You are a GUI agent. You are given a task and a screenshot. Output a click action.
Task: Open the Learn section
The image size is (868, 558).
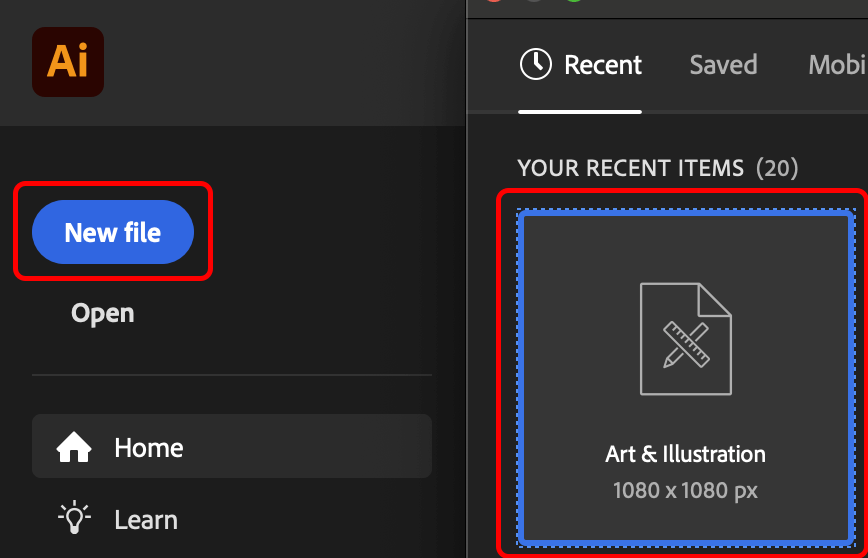point(145,520)
